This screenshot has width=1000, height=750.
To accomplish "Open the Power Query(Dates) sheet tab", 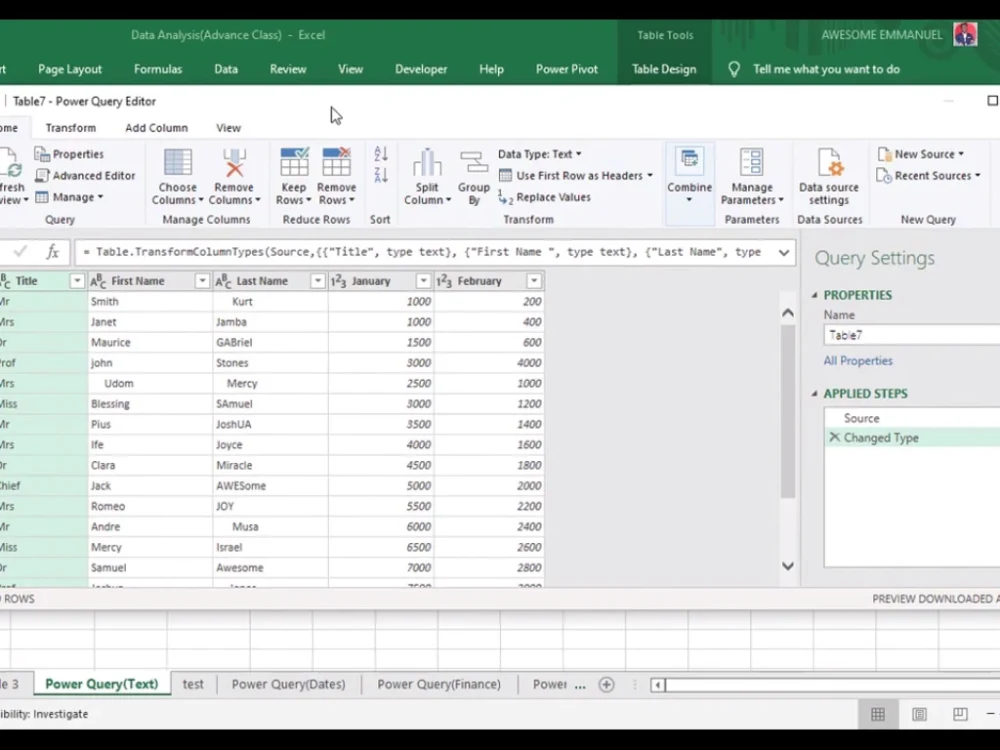I will coord(288,684).
